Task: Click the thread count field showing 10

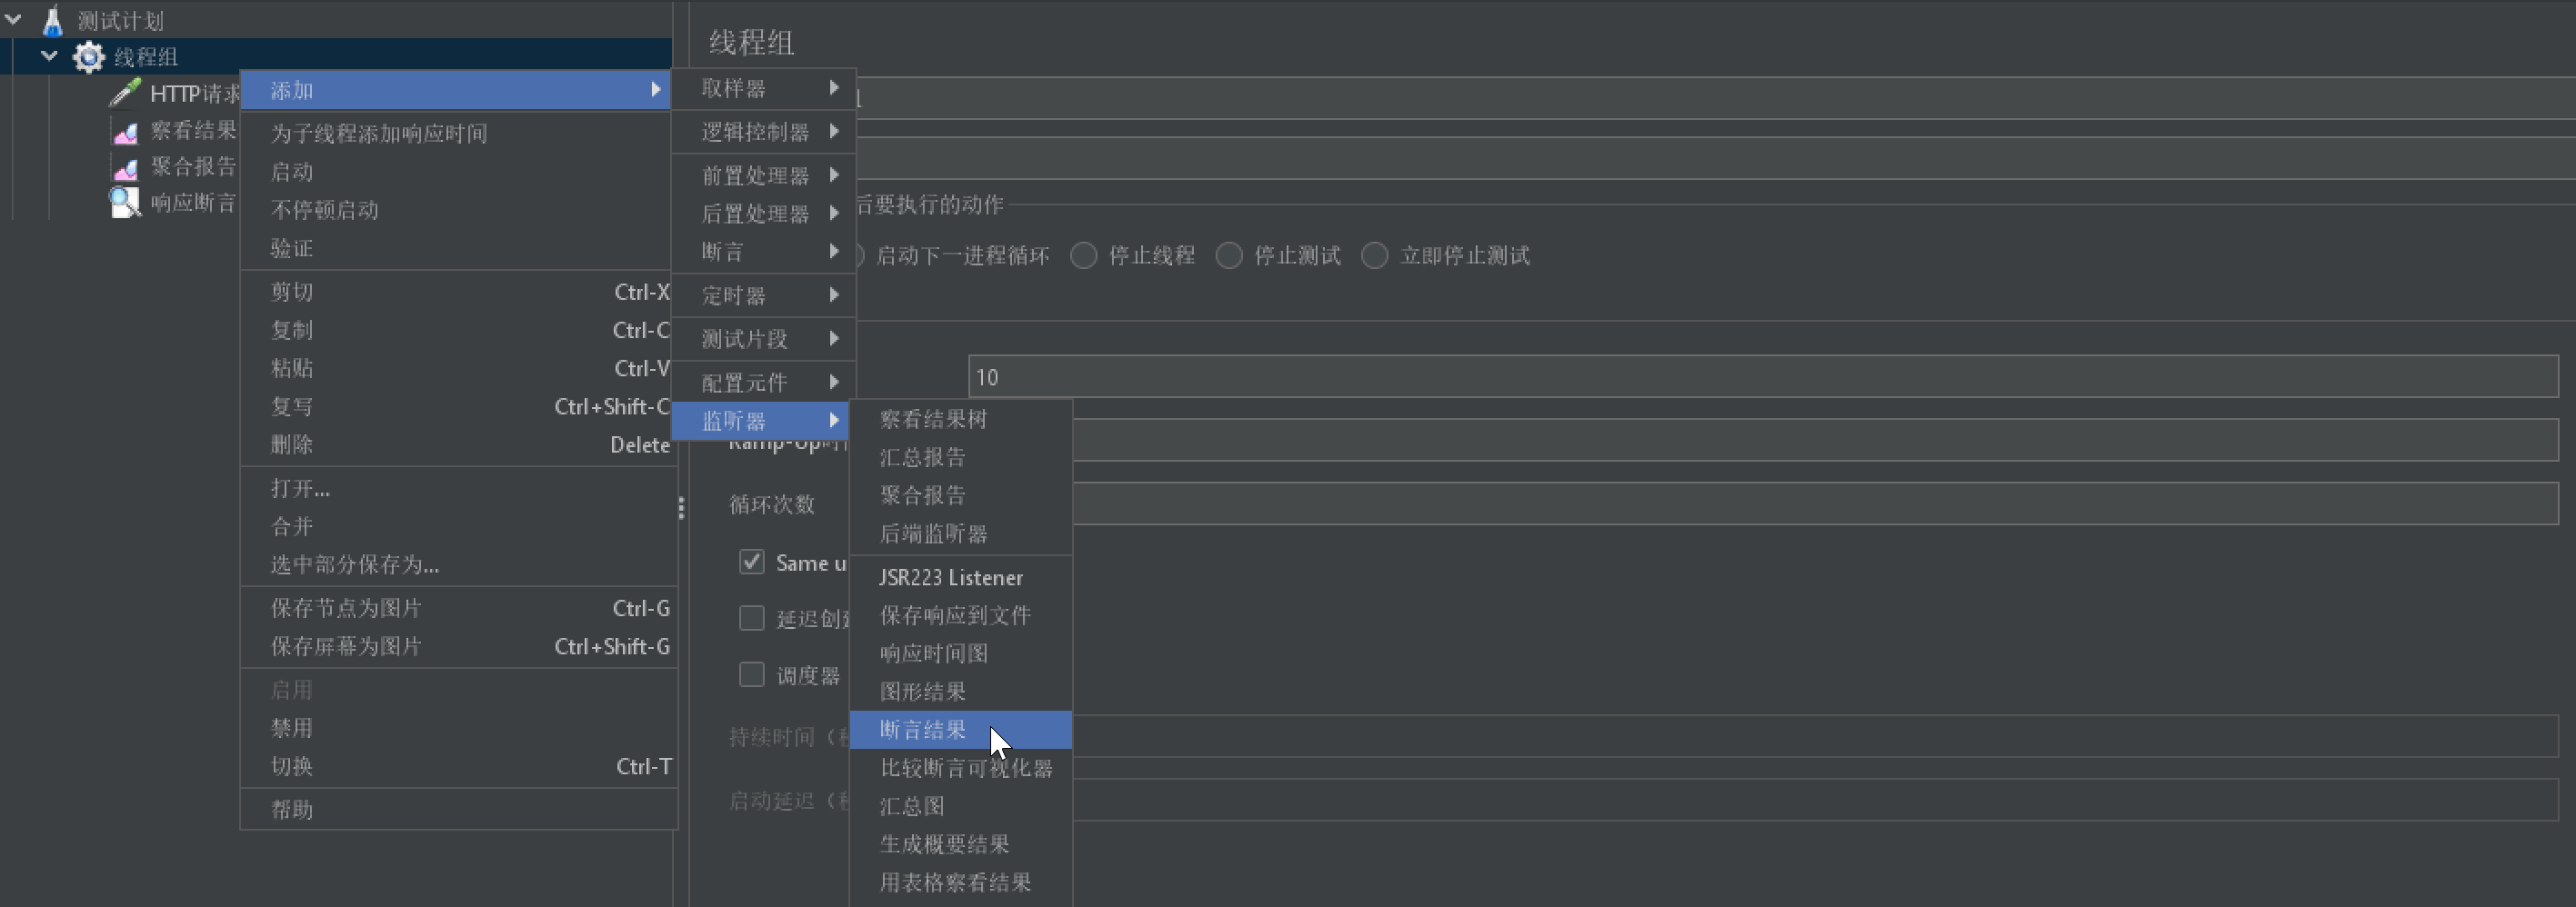Action: pos(1763,377)
